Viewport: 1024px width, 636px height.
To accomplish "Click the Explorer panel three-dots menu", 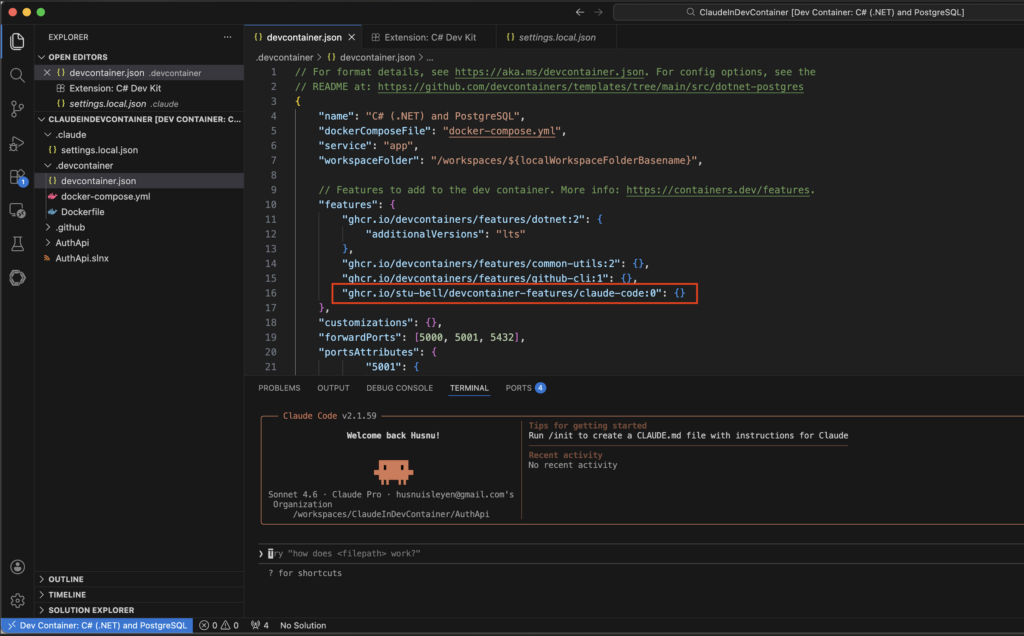I will tap(225, 37).
